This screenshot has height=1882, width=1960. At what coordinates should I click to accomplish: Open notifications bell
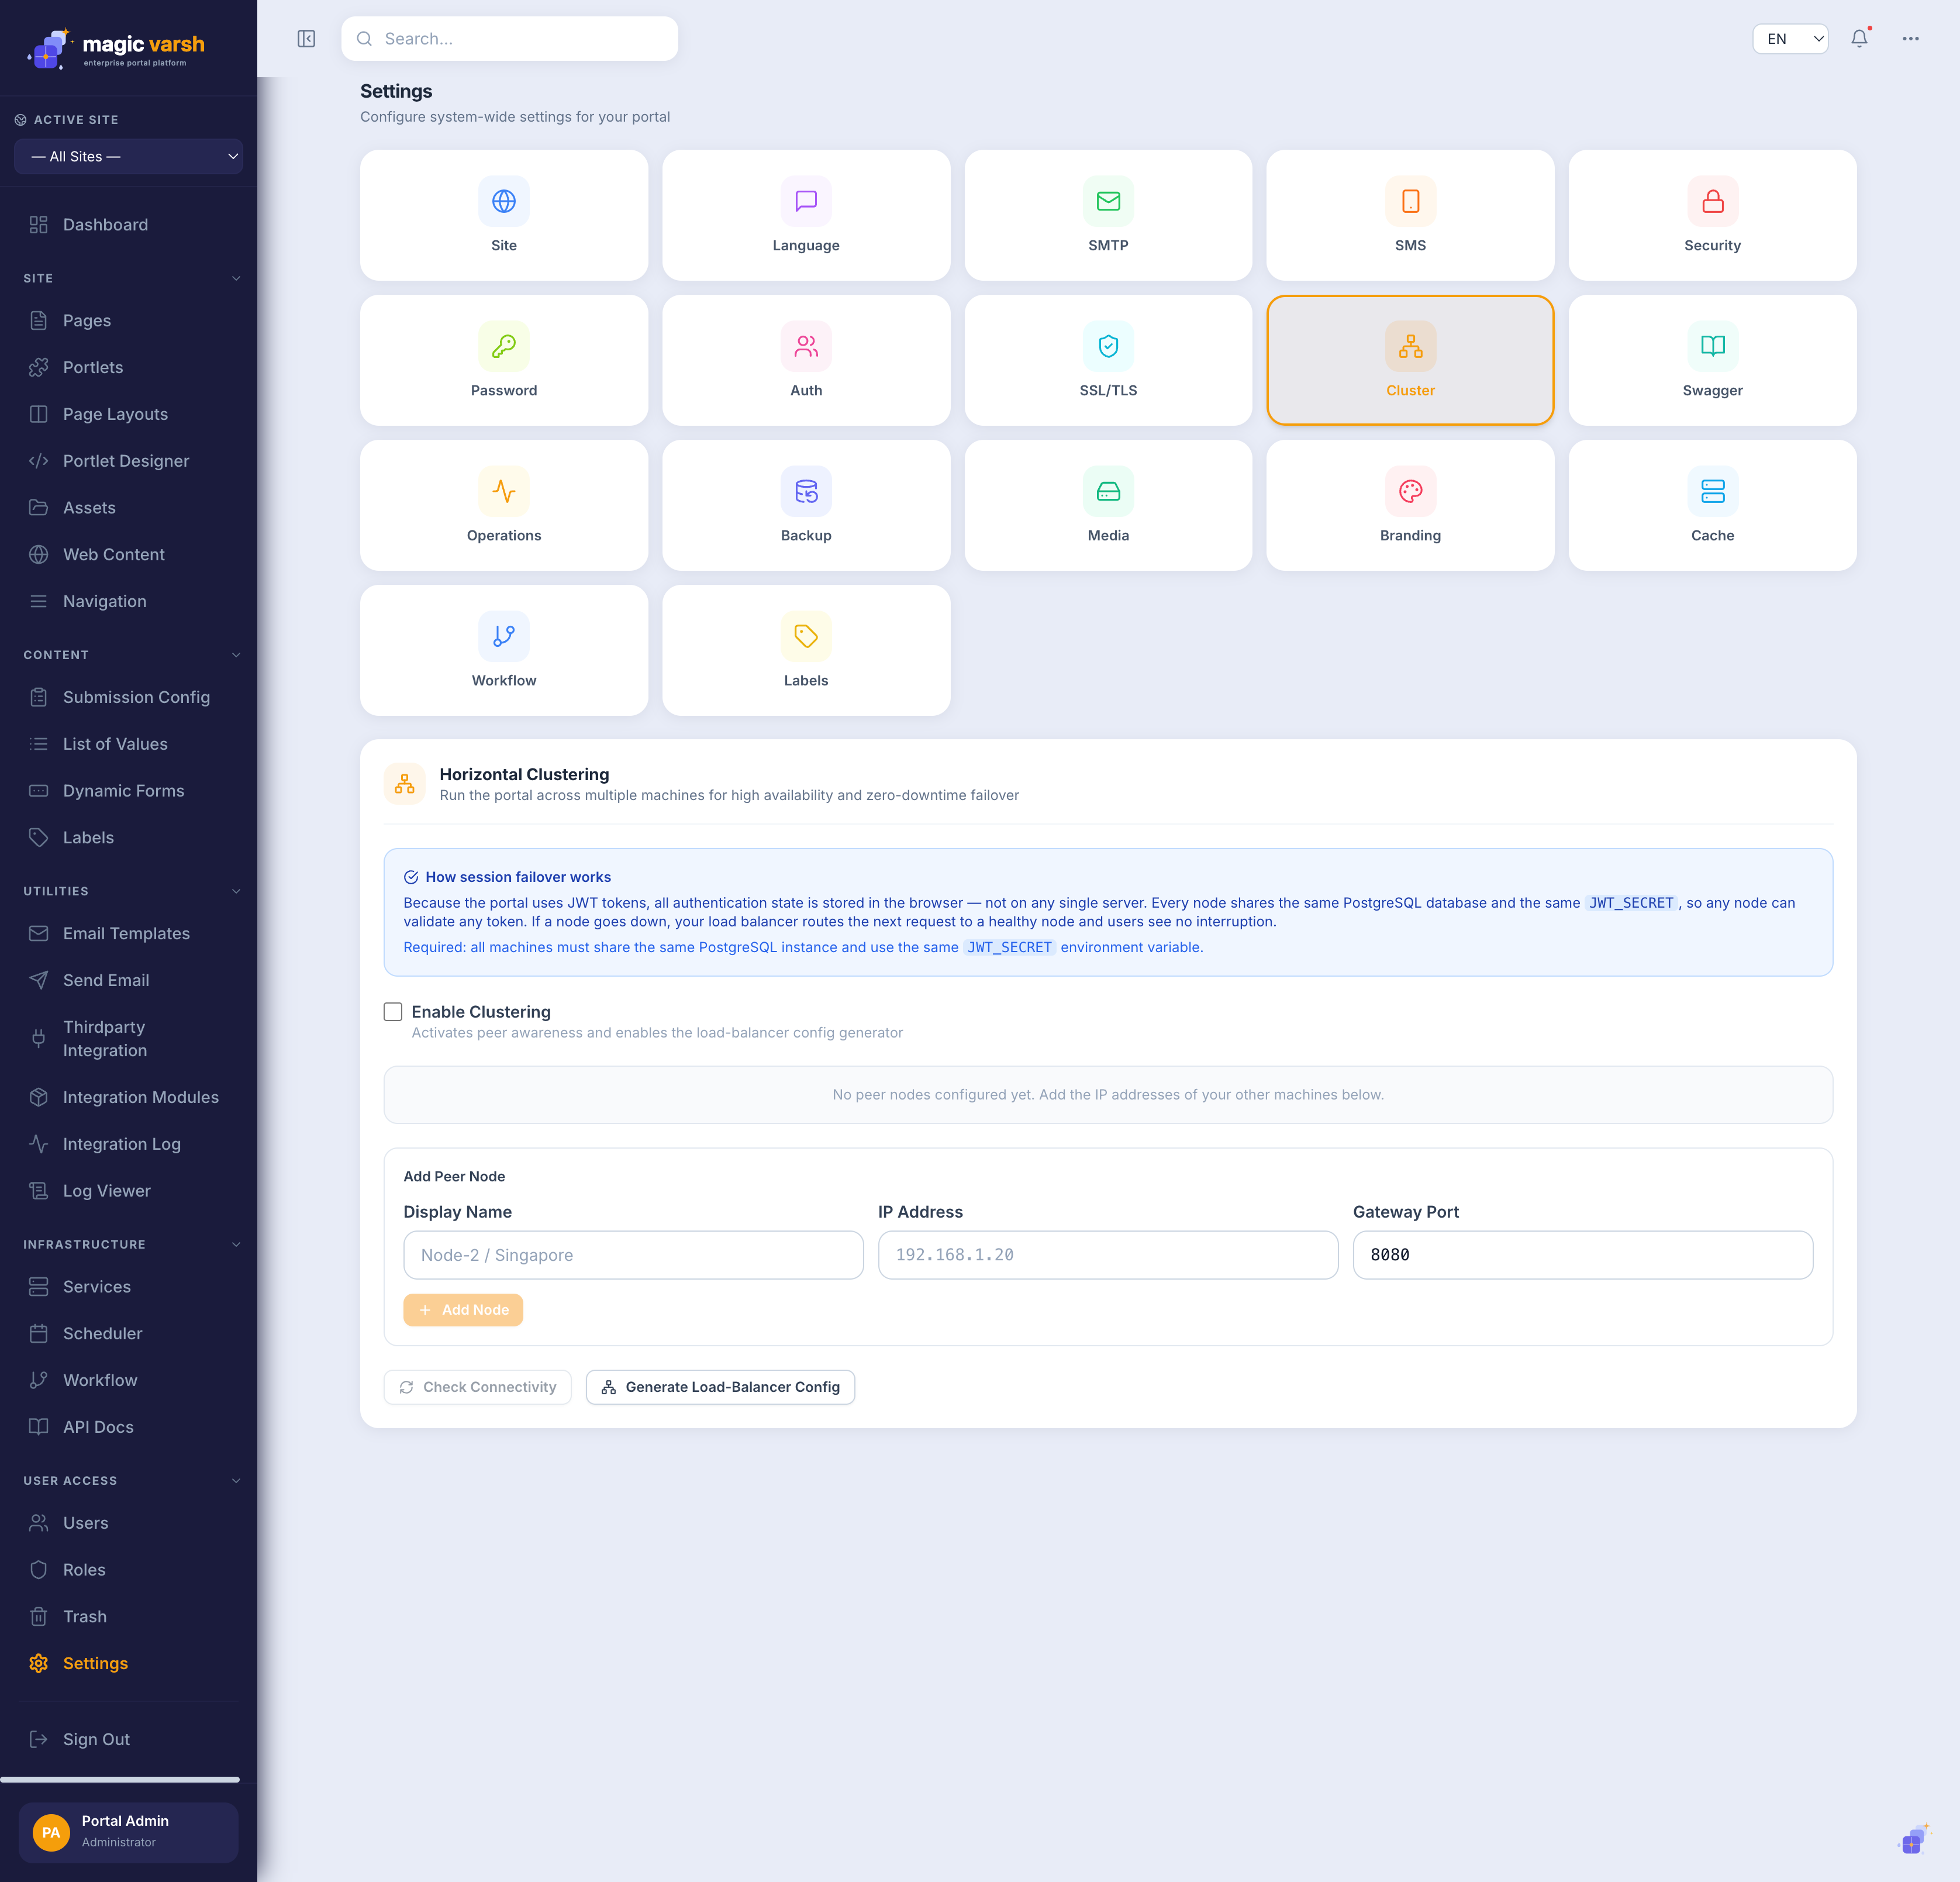click(1859, 39)
